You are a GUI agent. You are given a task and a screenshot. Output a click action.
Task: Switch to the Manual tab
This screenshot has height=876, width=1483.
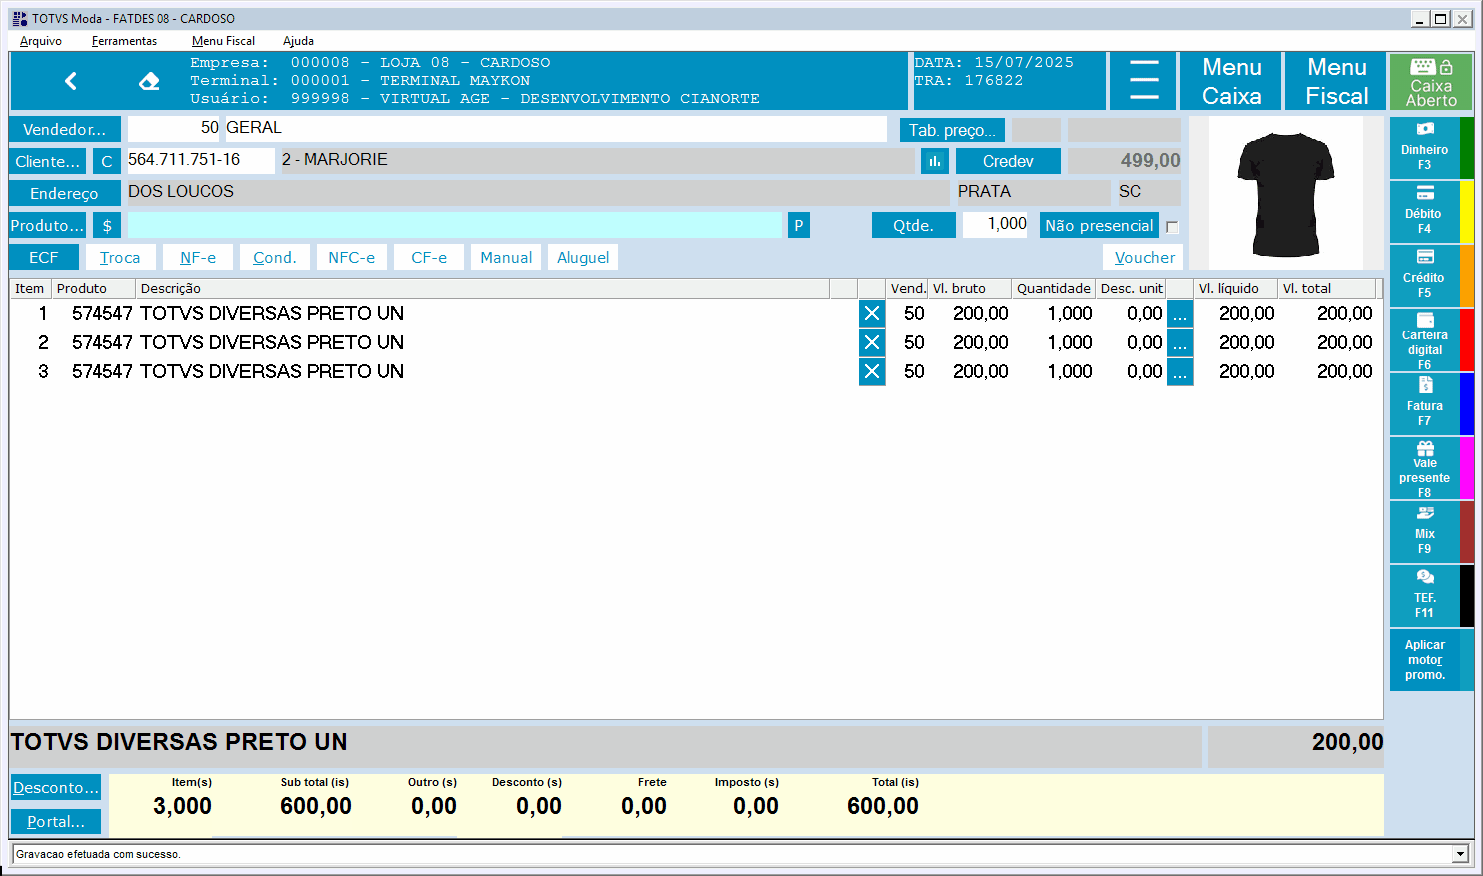pyautogui.click(x=506, y=257)
